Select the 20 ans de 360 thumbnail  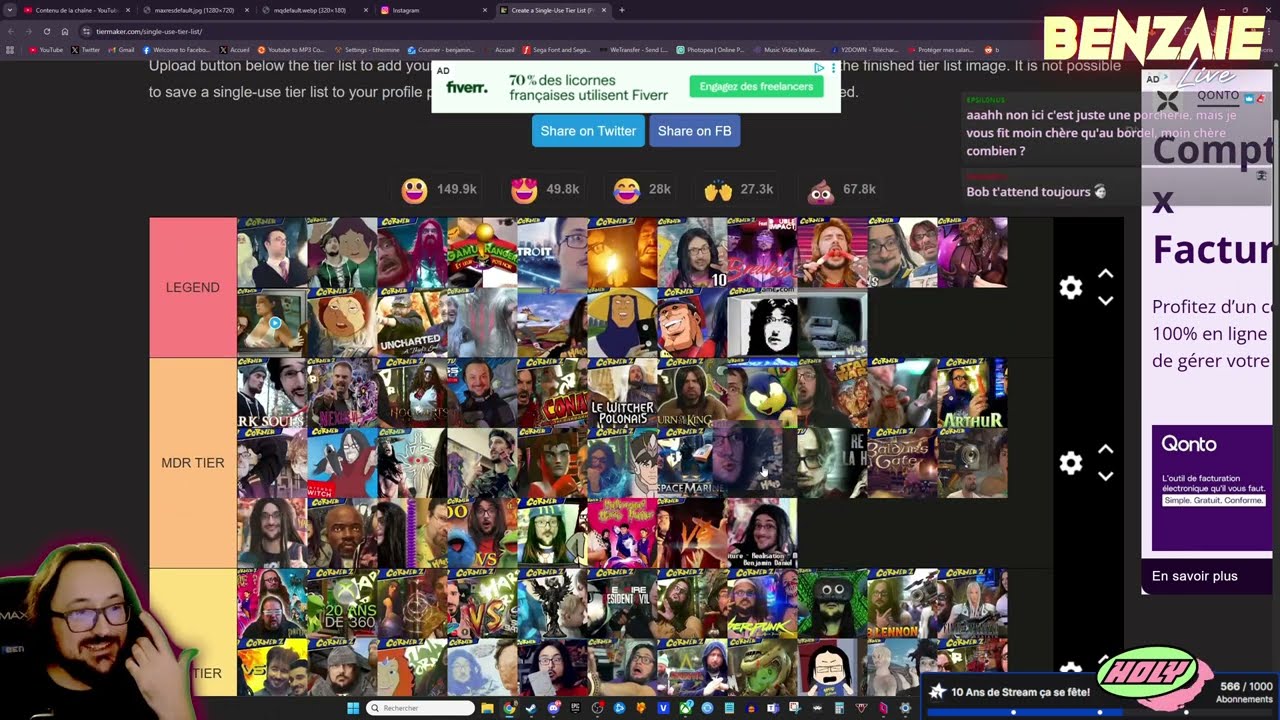tap(342, 603)
